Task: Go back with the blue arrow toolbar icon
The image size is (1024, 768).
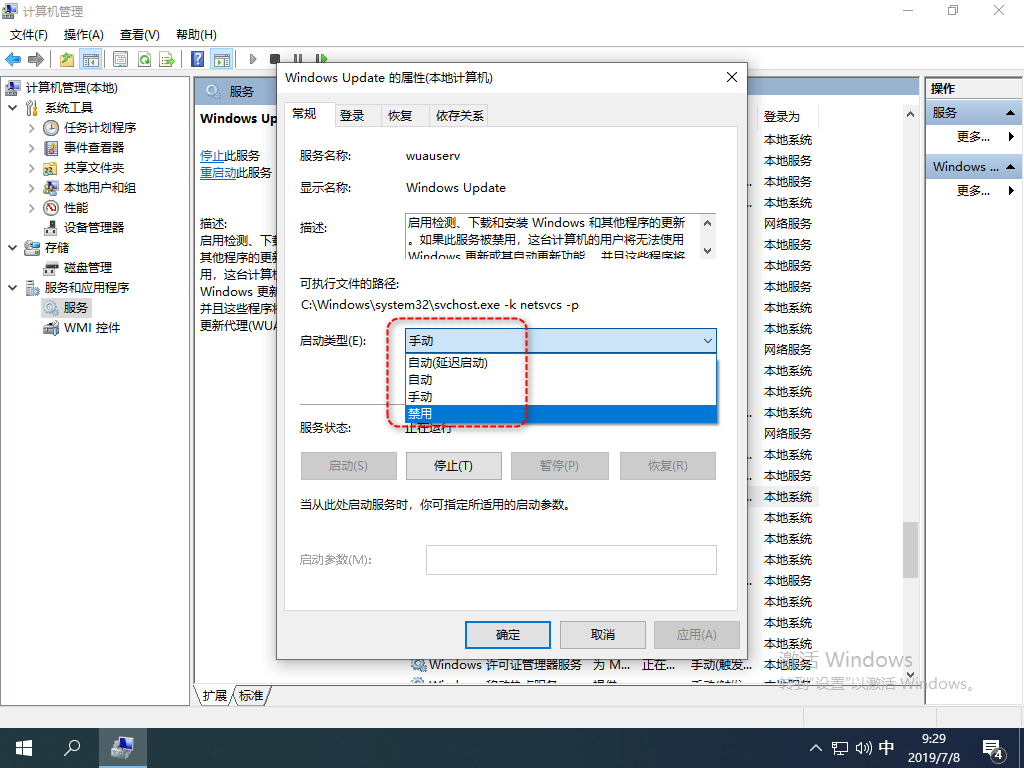Action: [12, 59]
